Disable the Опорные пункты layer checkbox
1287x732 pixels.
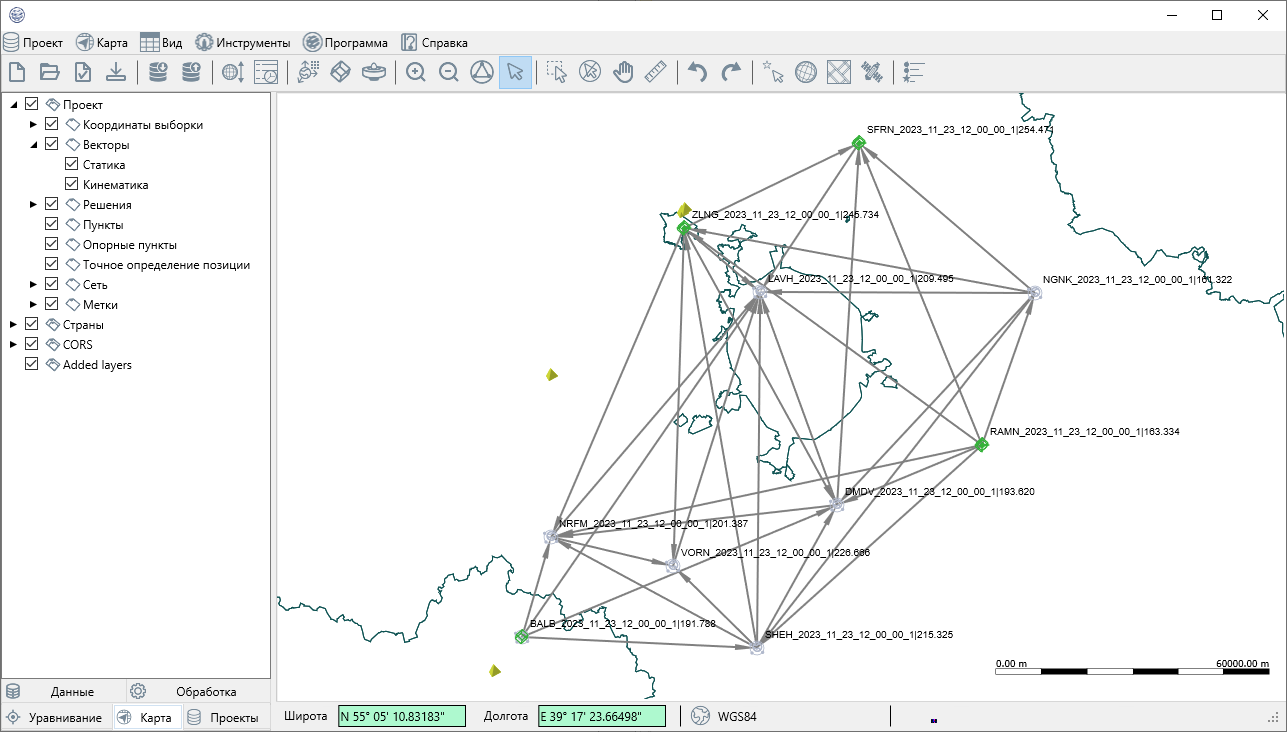coord(52,245)
